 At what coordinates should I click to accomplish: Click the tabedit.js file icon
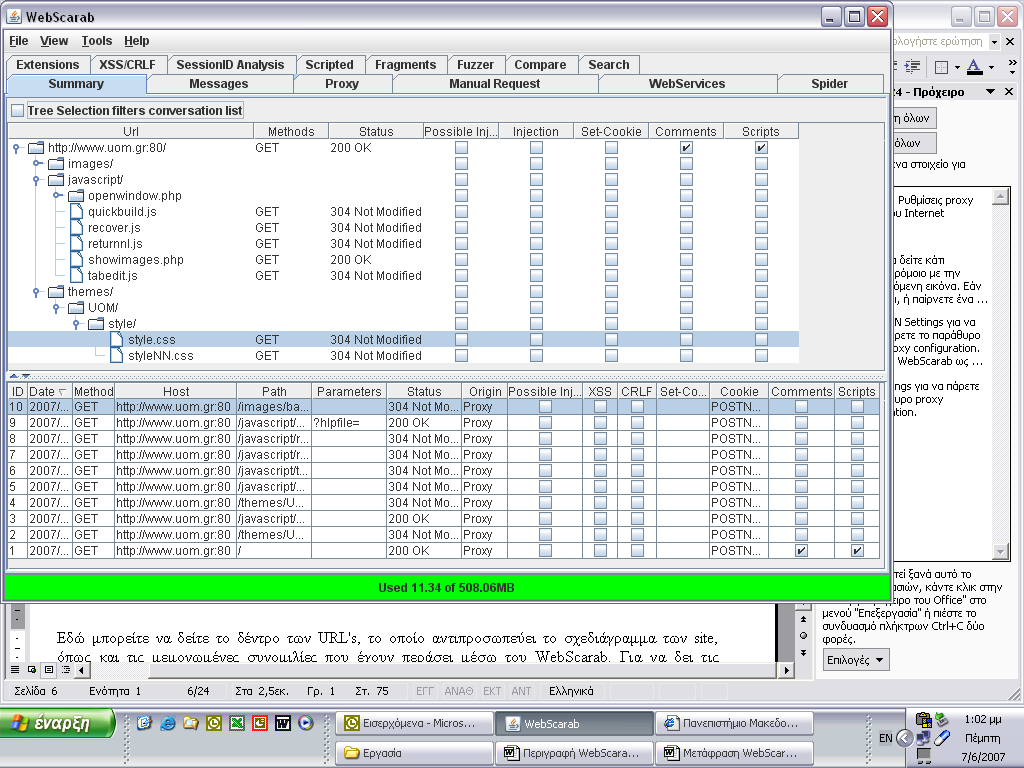[77, 276]
